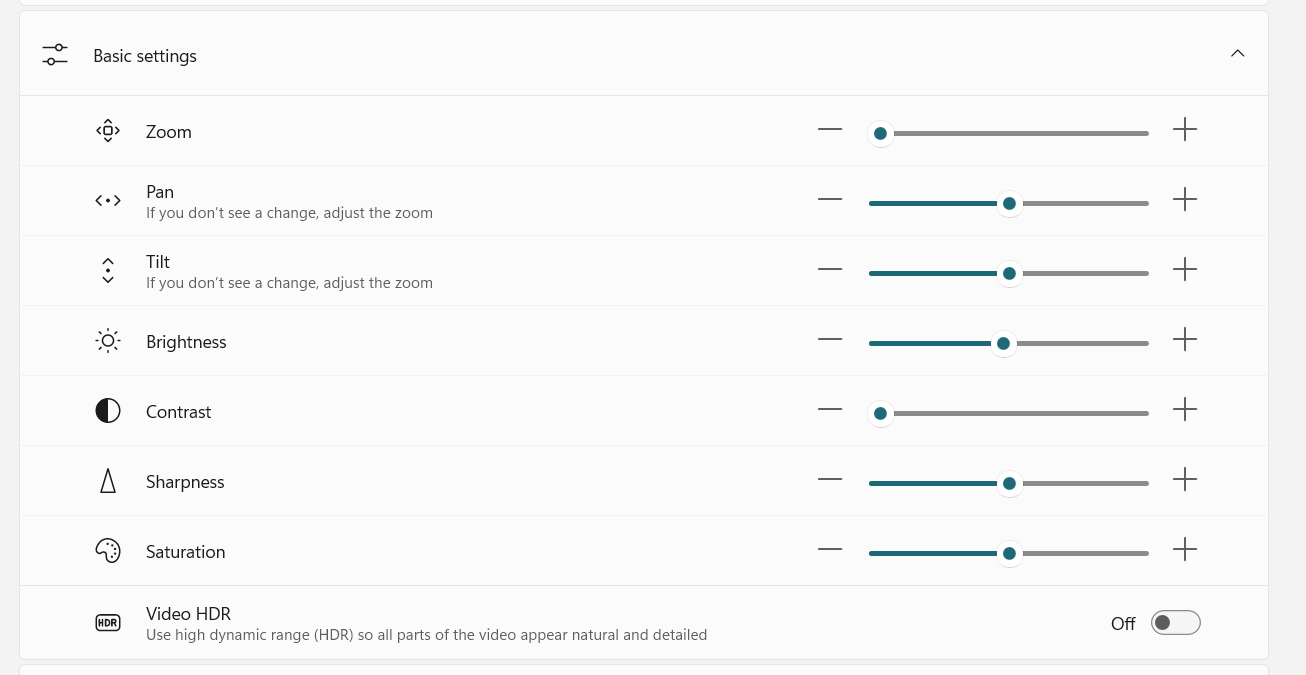Decrease Sharpness with the minus button
This screenshot has height=675, width=1306.
point(830,479)
